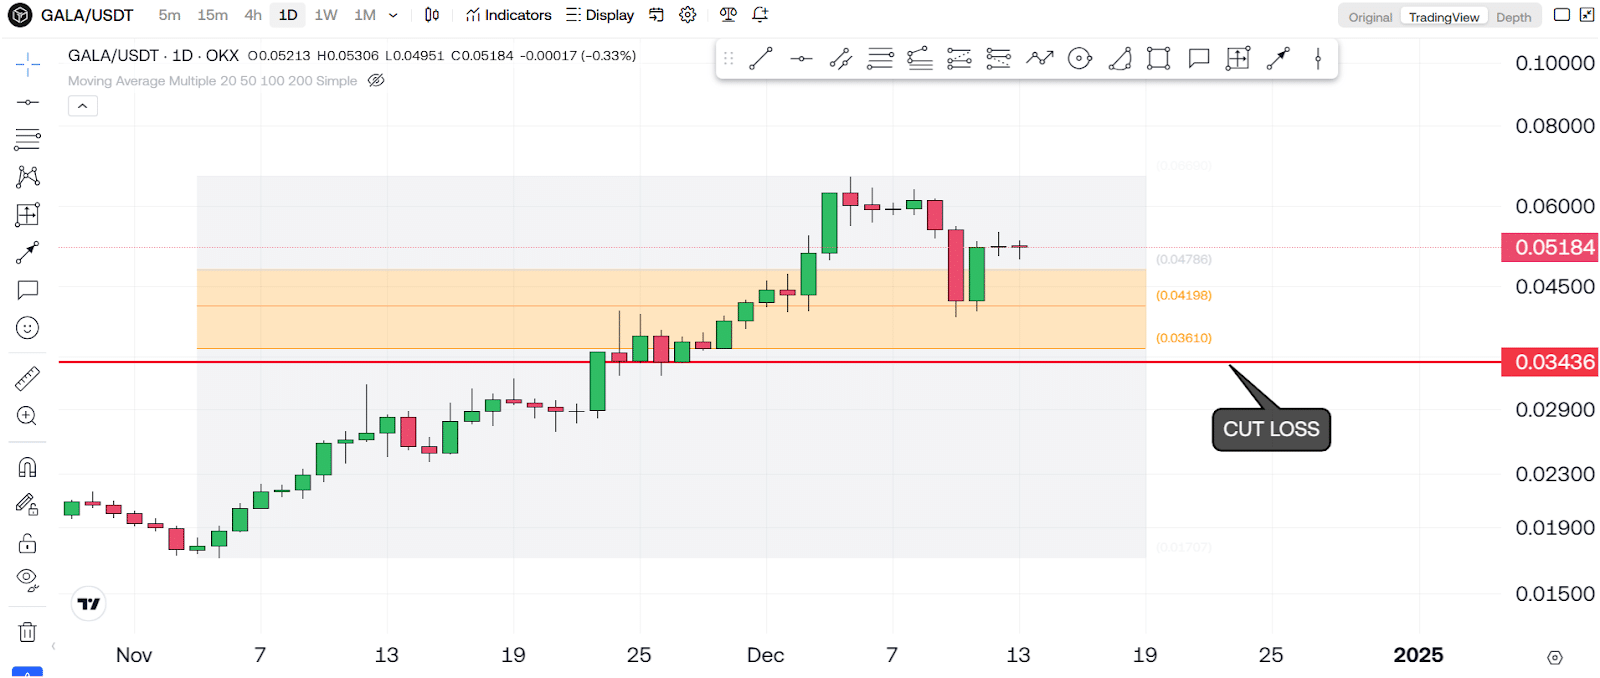Select the price range tool in floating toolbar
Screen dimensions: 1600x678
pyautogui.click(x=1238, y=59)
